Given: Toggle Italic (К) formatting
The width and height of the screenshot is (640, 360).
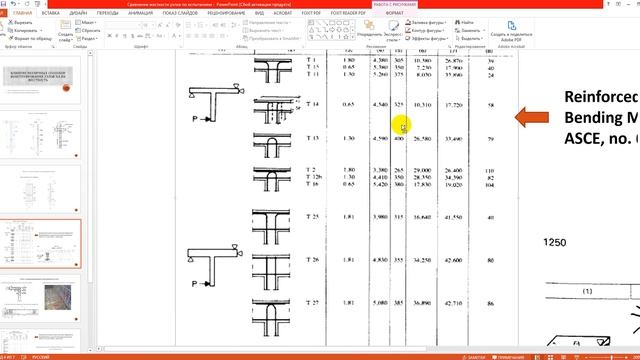Looking at the screenshot, I should click(x=117, y=36).
